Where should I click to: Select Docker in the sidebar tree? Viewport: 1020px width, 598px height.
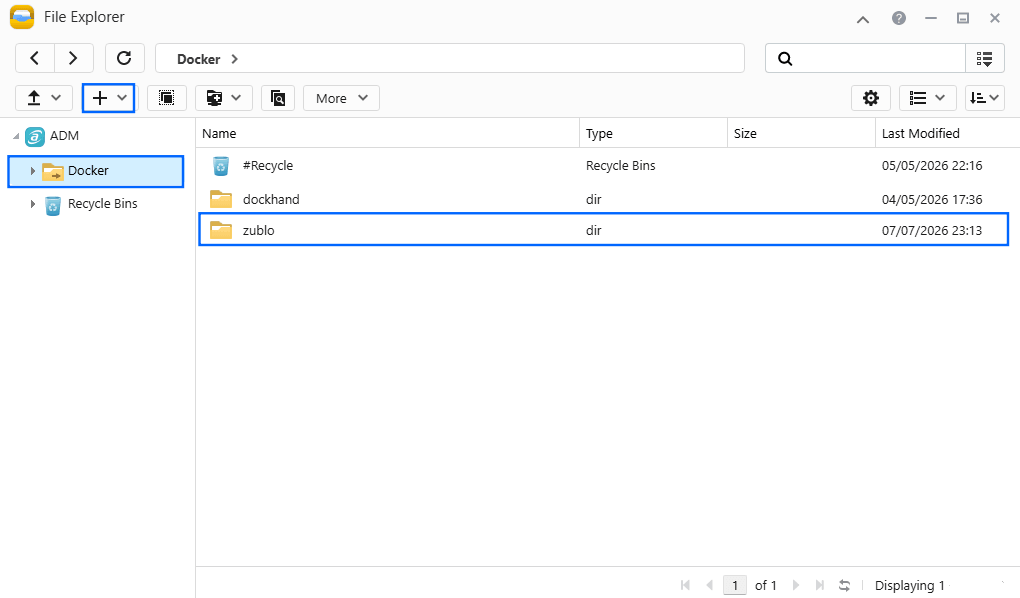(96, 171)
